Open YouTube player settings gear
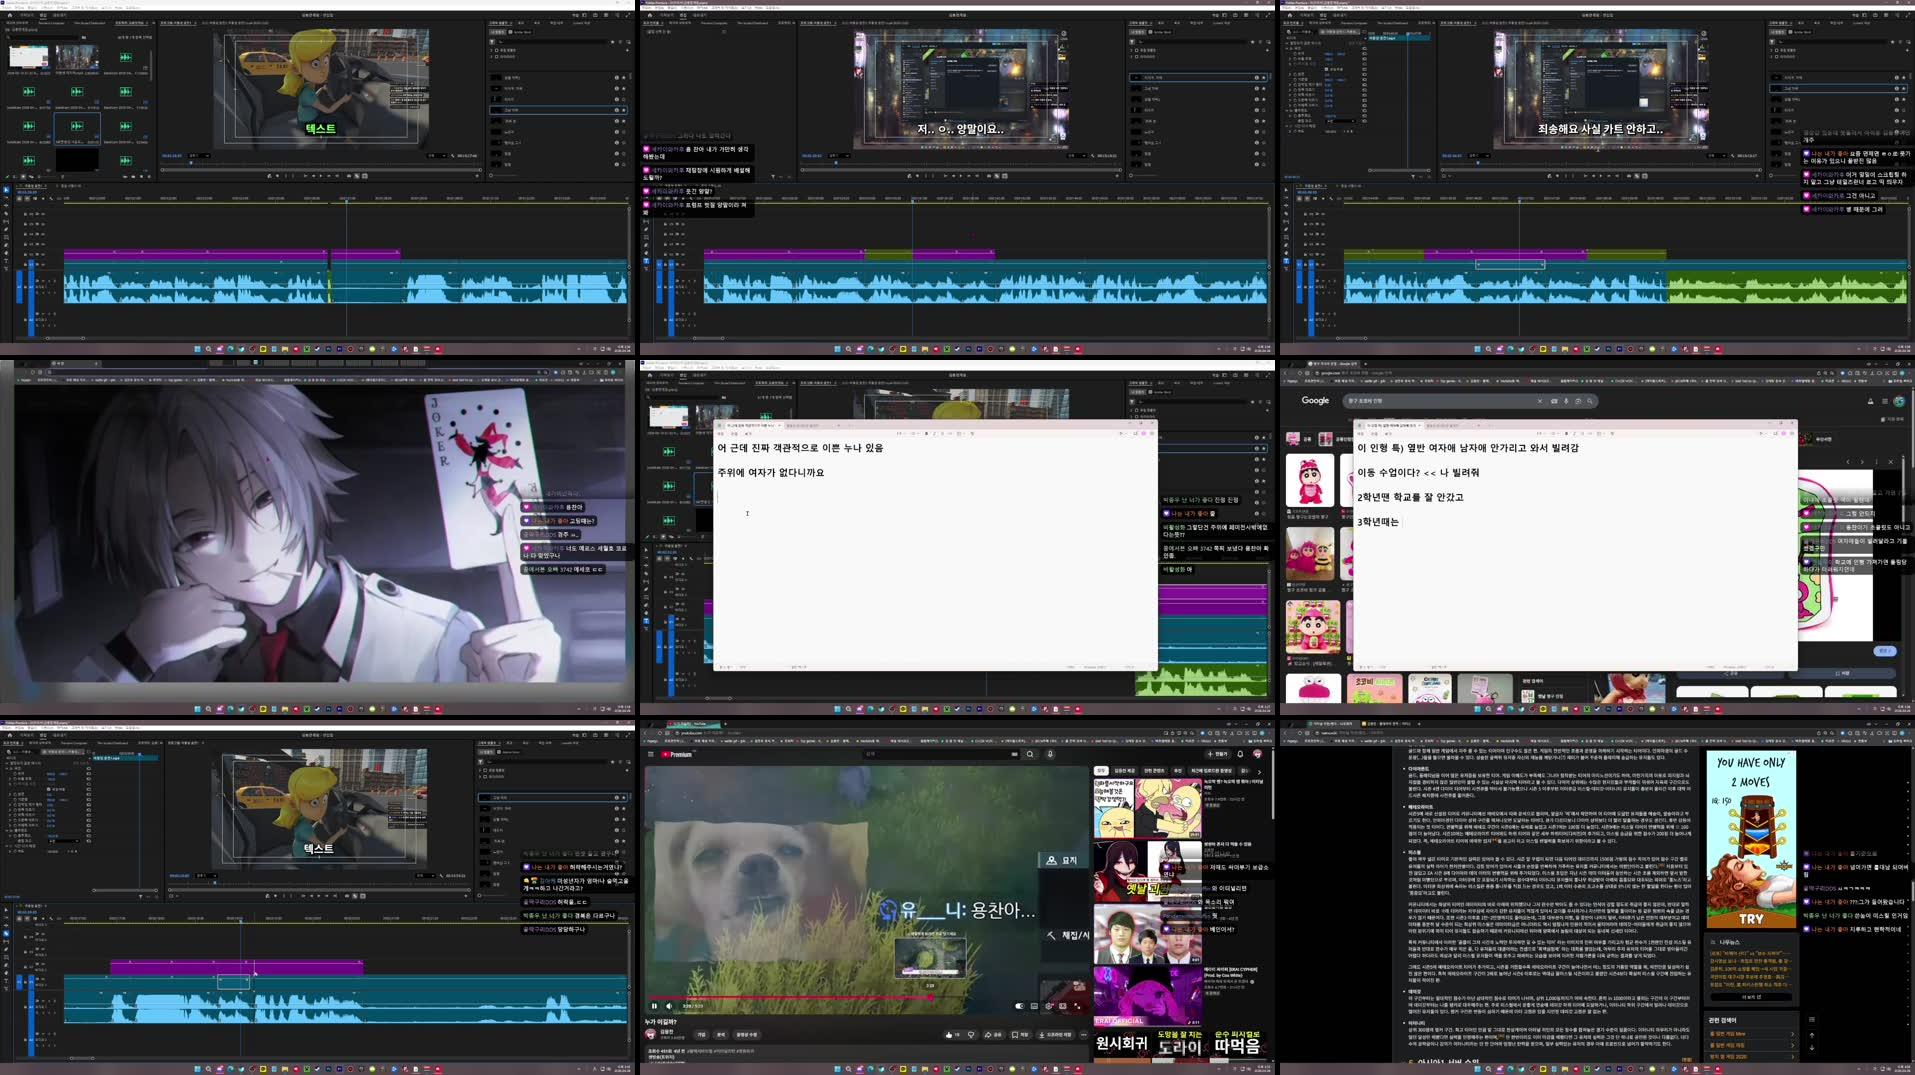The width and height of the screenshot is (1915, 1075). (1048, 1006)
